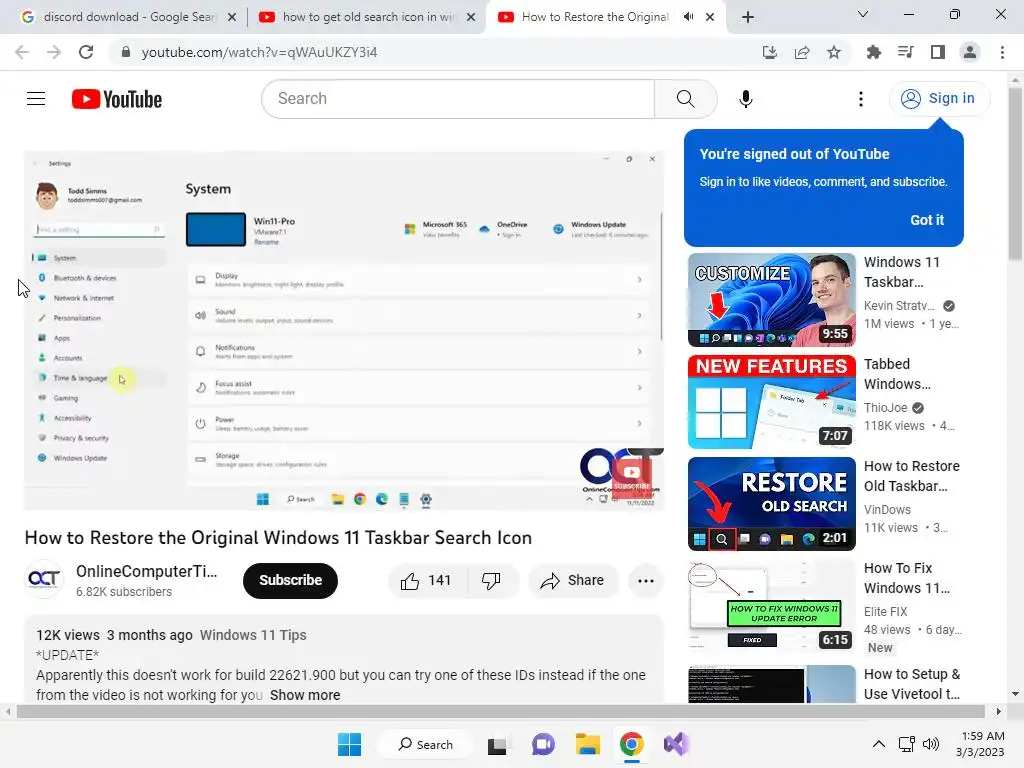The width and height of the screenshot is (1024, 768).
Task: Open Chat app on taskbar
Action: pyautogui.click(x=543, y=744)
